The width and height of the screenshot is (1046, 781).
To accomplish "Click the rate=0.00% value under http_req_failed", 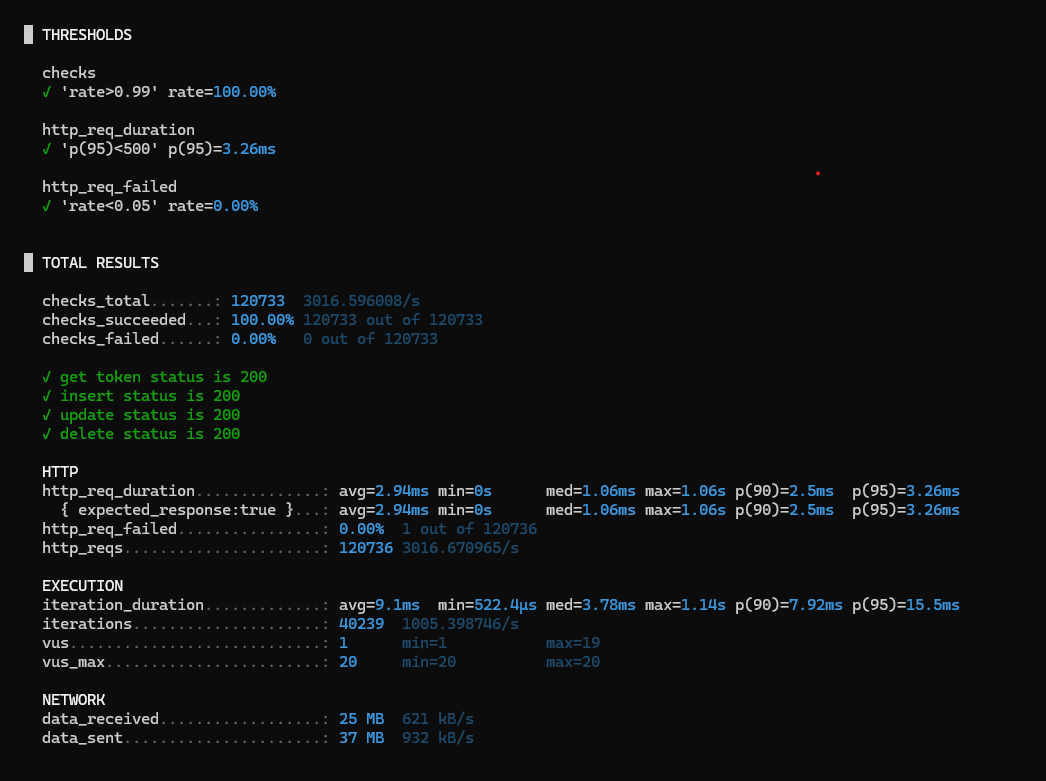I will pos(213,206).
